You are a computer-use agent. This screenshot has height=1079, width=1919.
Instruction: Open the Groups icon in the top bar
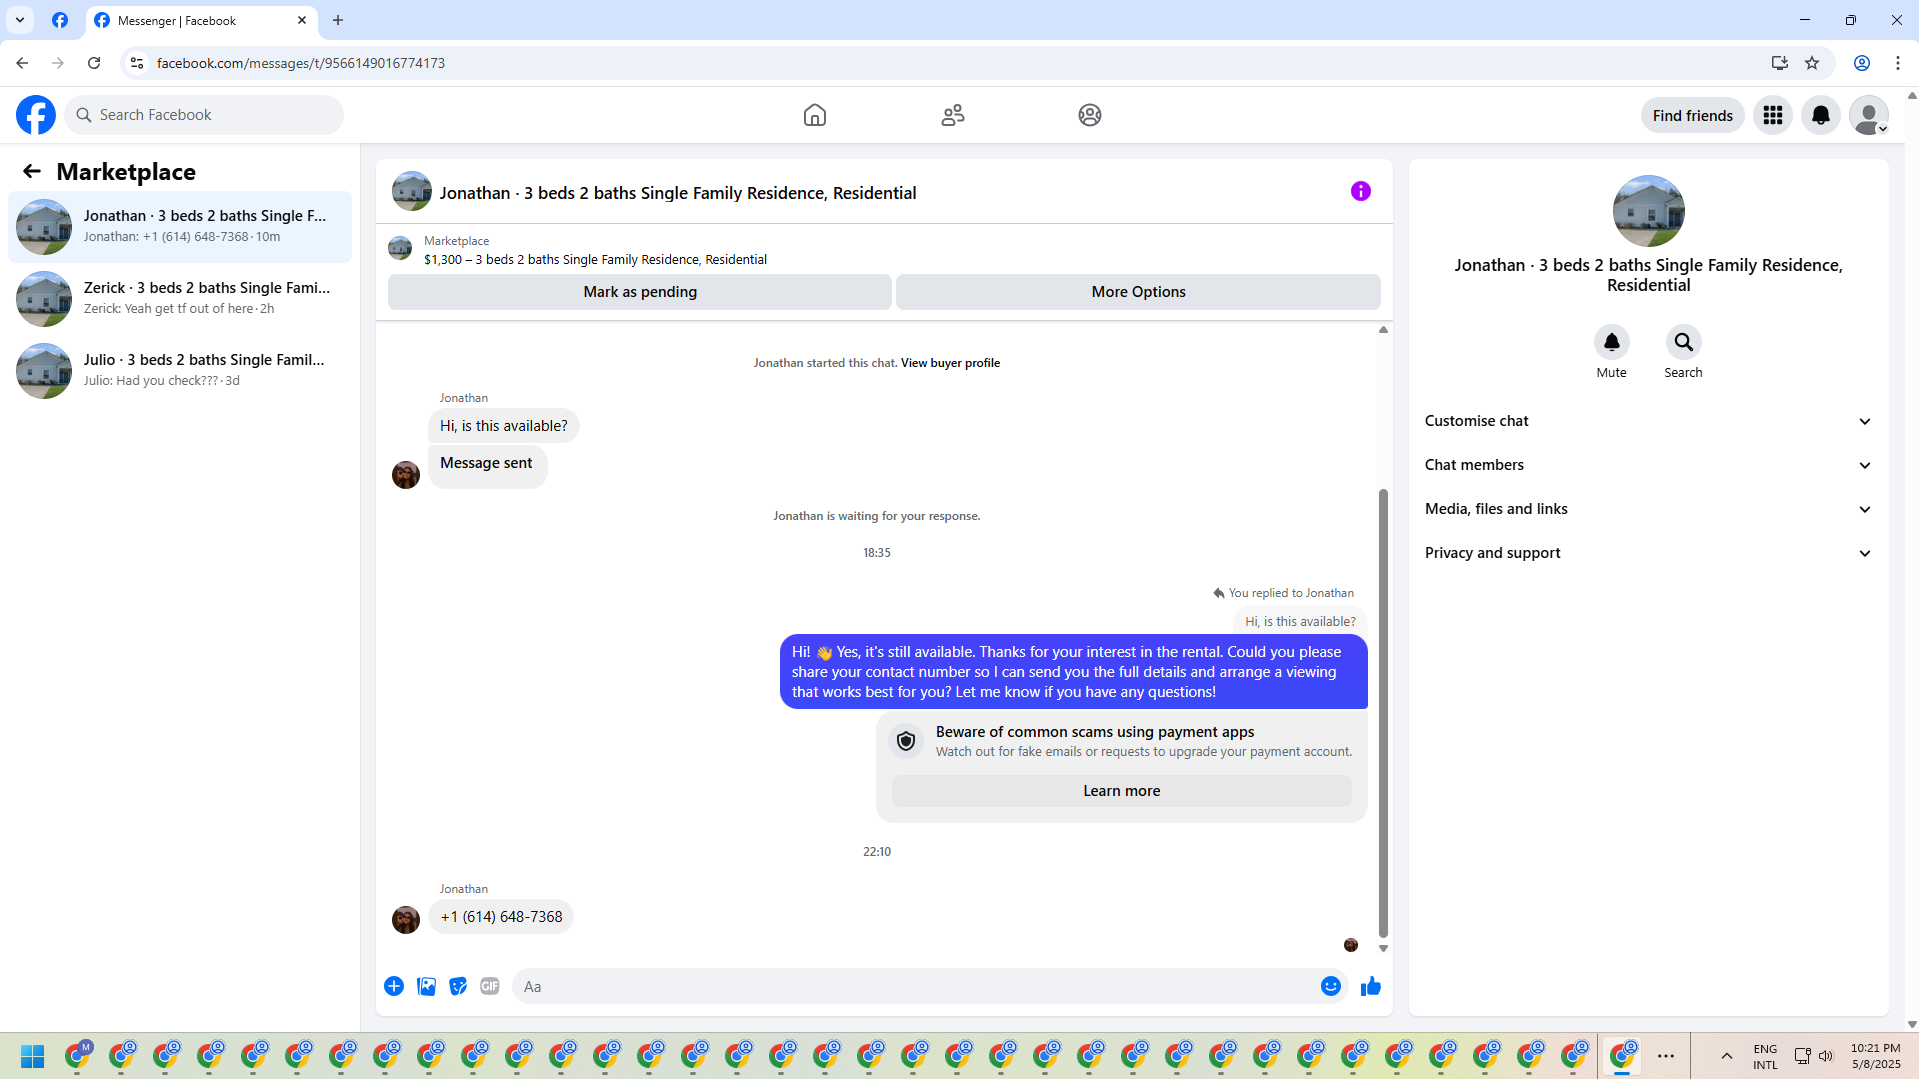pos(1090,115)
